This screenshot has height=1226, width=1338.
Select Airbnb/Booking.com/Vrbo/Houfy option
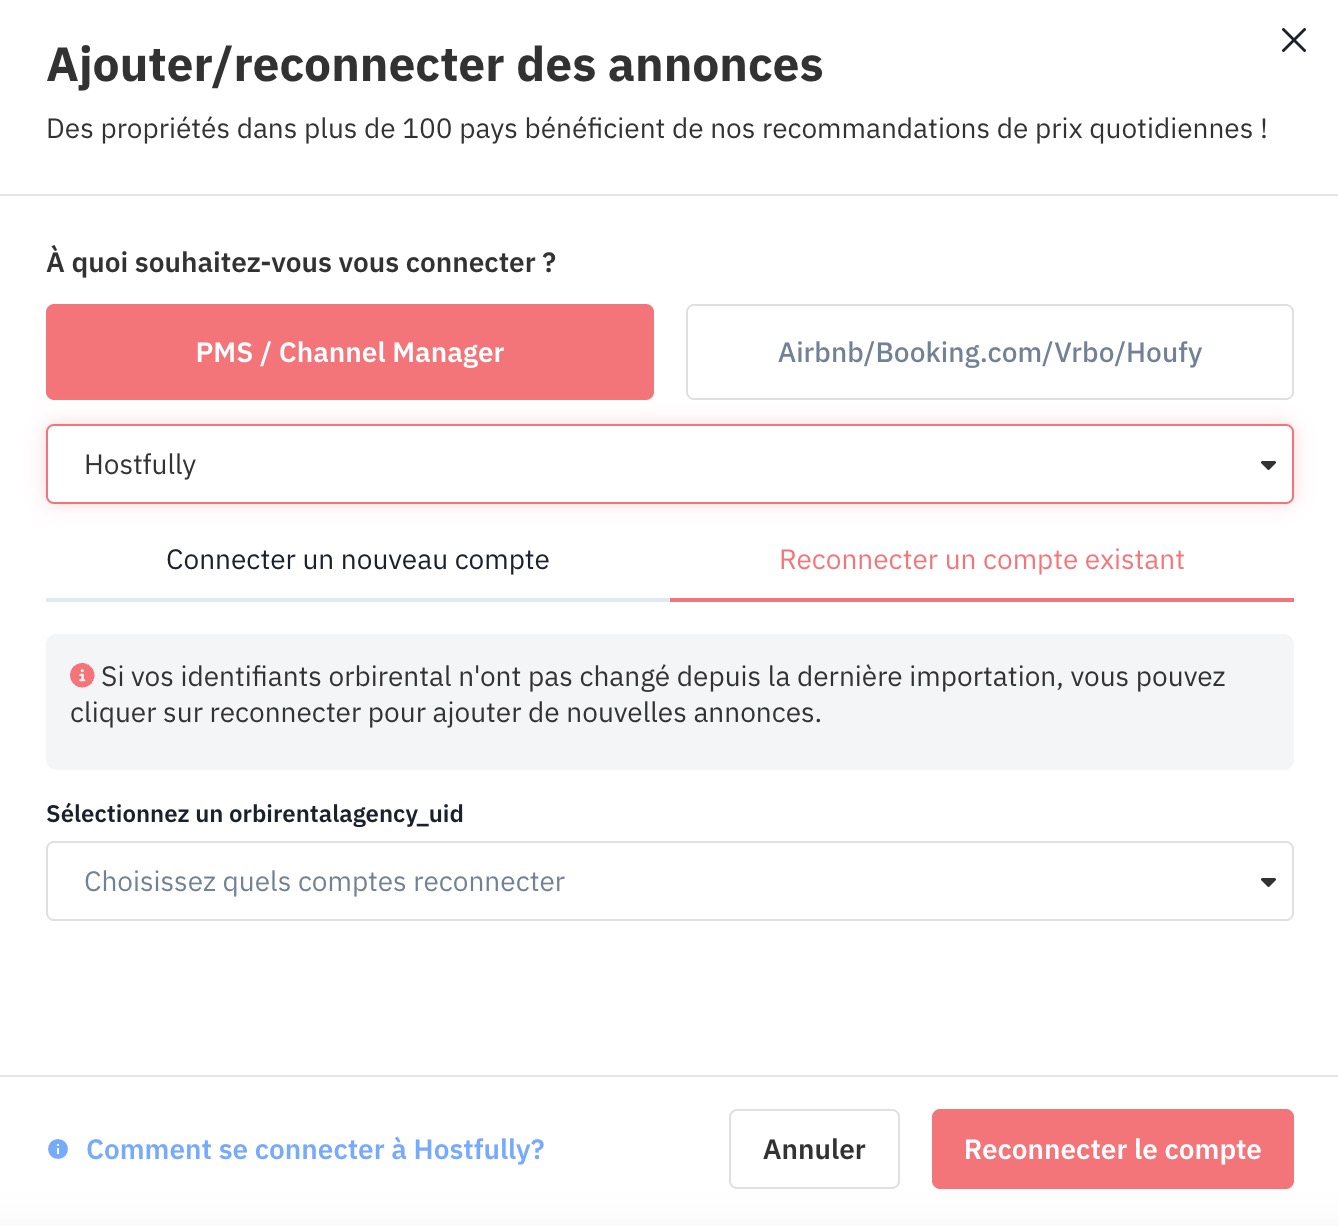[x=990, y=352]
